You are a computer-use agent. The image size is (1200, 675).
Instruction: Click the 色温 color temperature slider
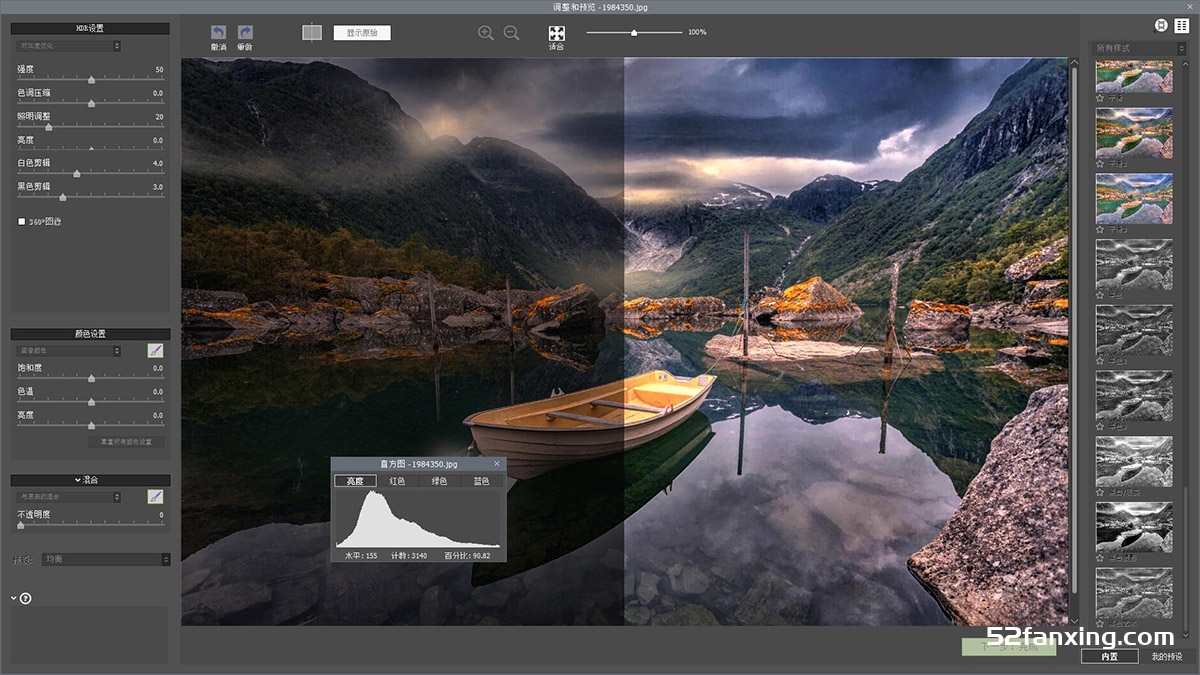point(90,402)
